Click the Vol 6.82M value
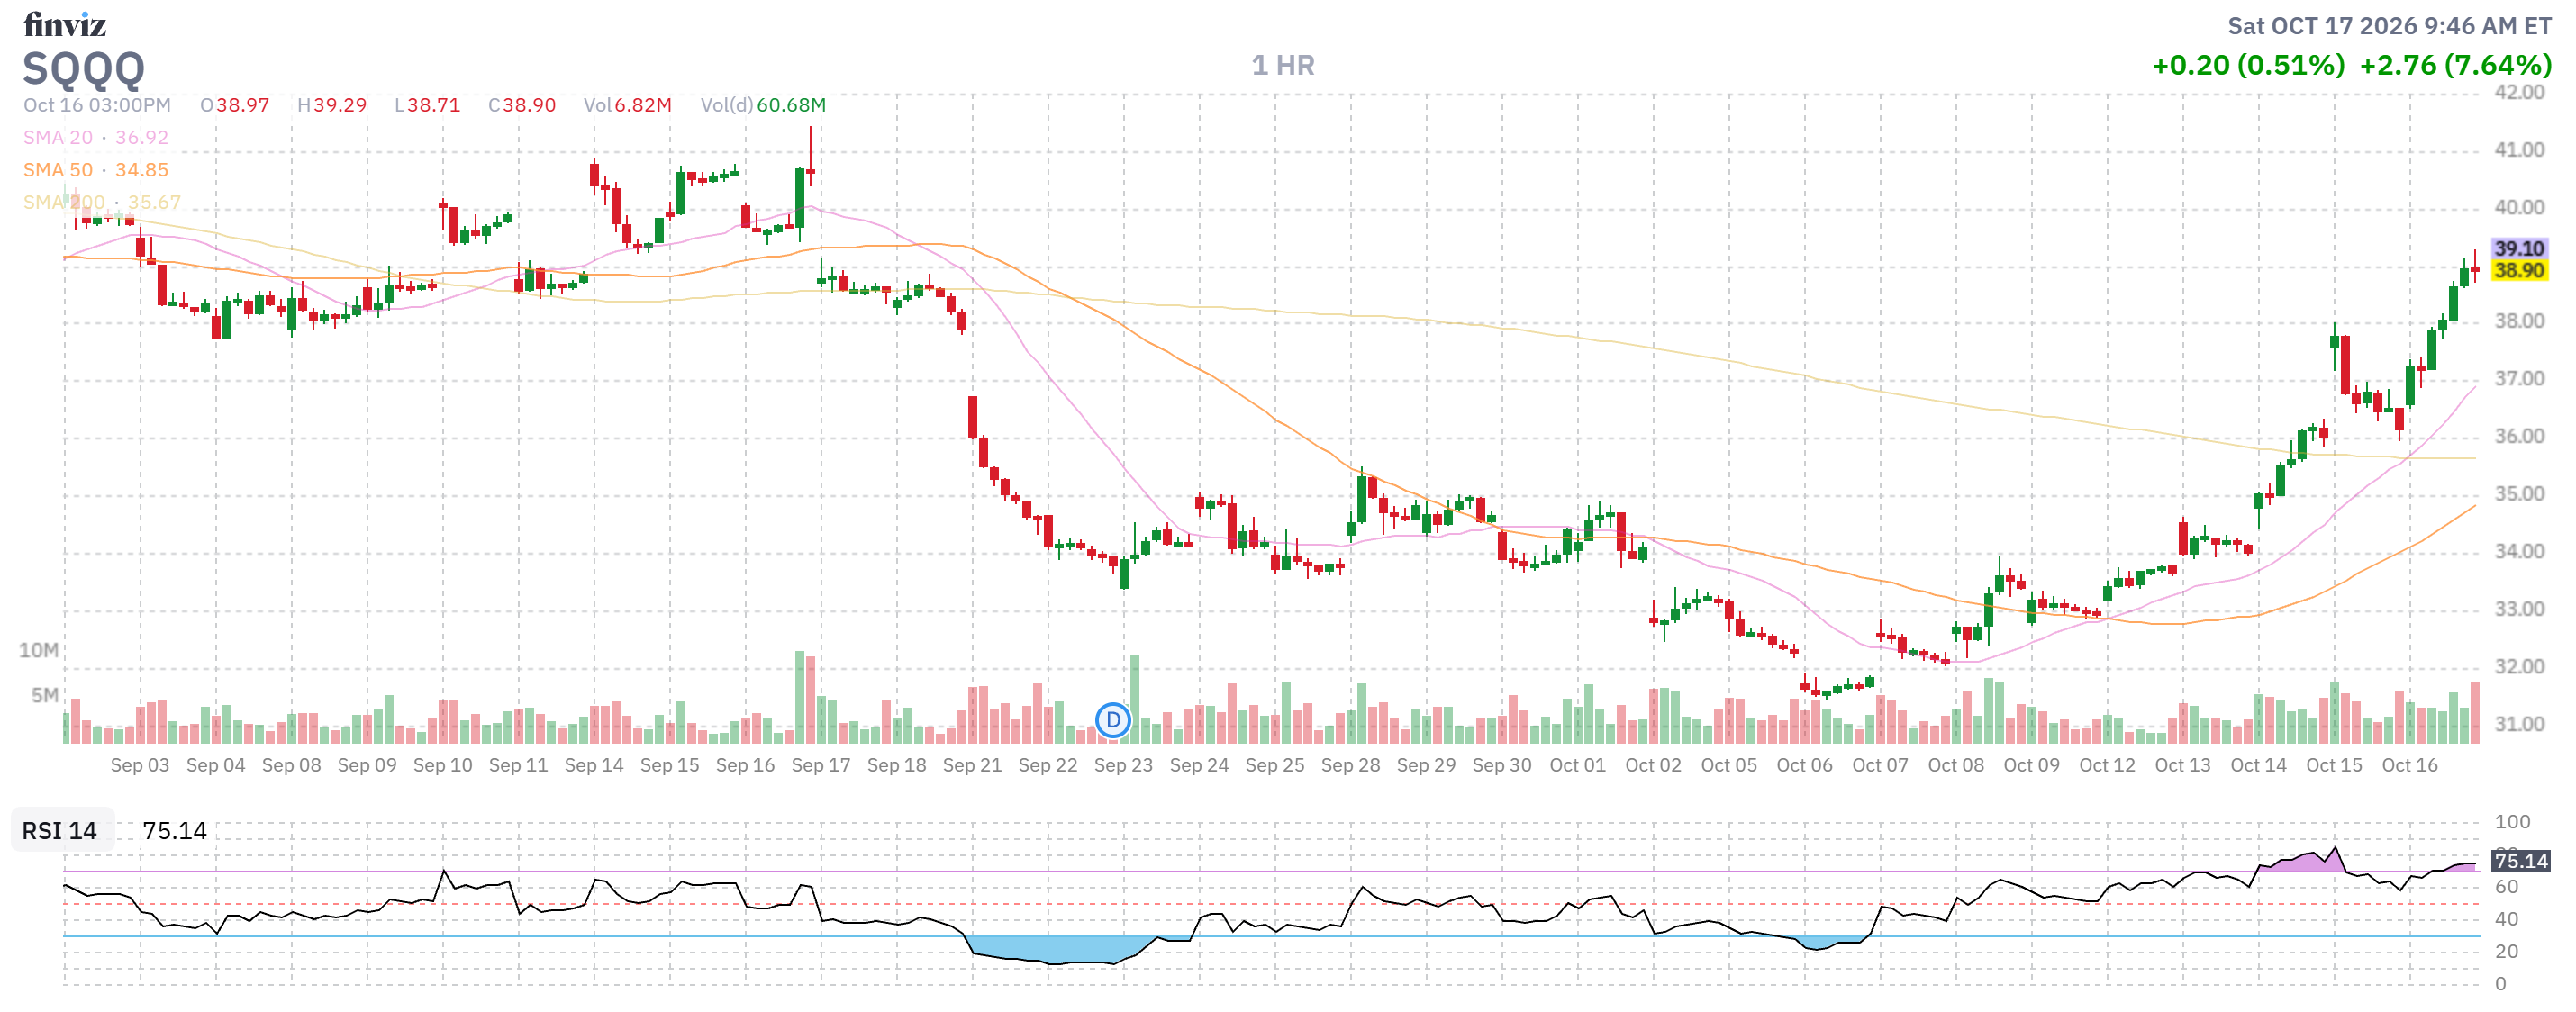Image resolution: width=2576 pixels, height=1012 pixels. pyautogui.click(x=627, y=105)
